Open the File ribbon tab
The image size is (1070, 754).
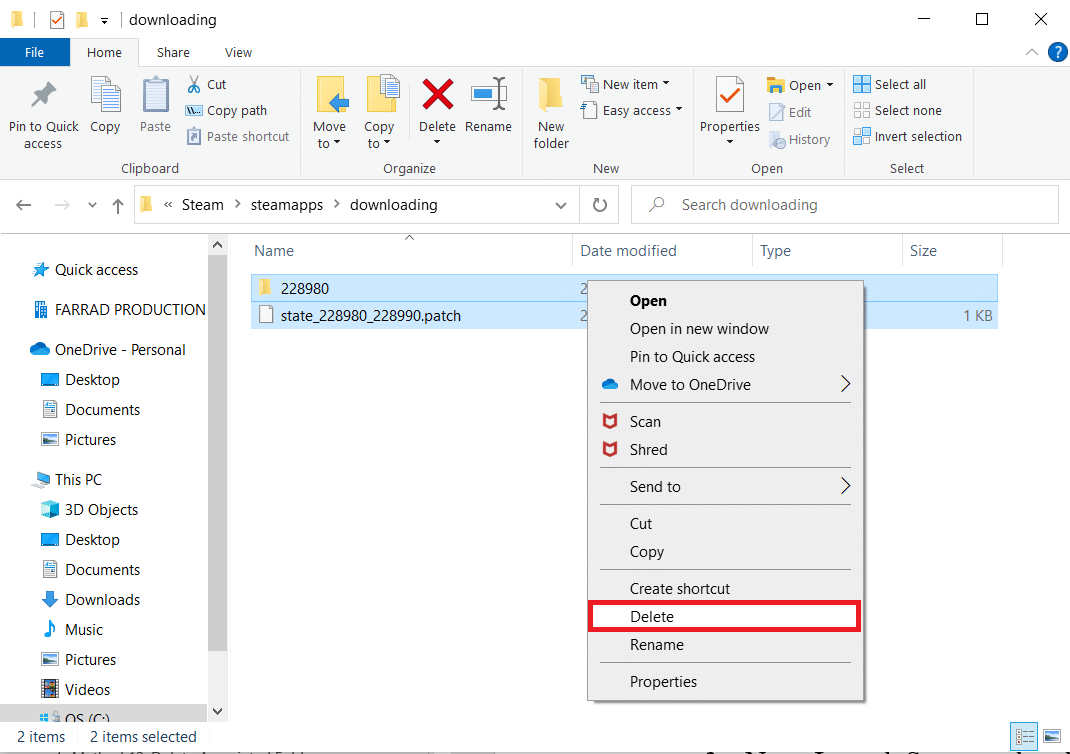coord(35,53)
